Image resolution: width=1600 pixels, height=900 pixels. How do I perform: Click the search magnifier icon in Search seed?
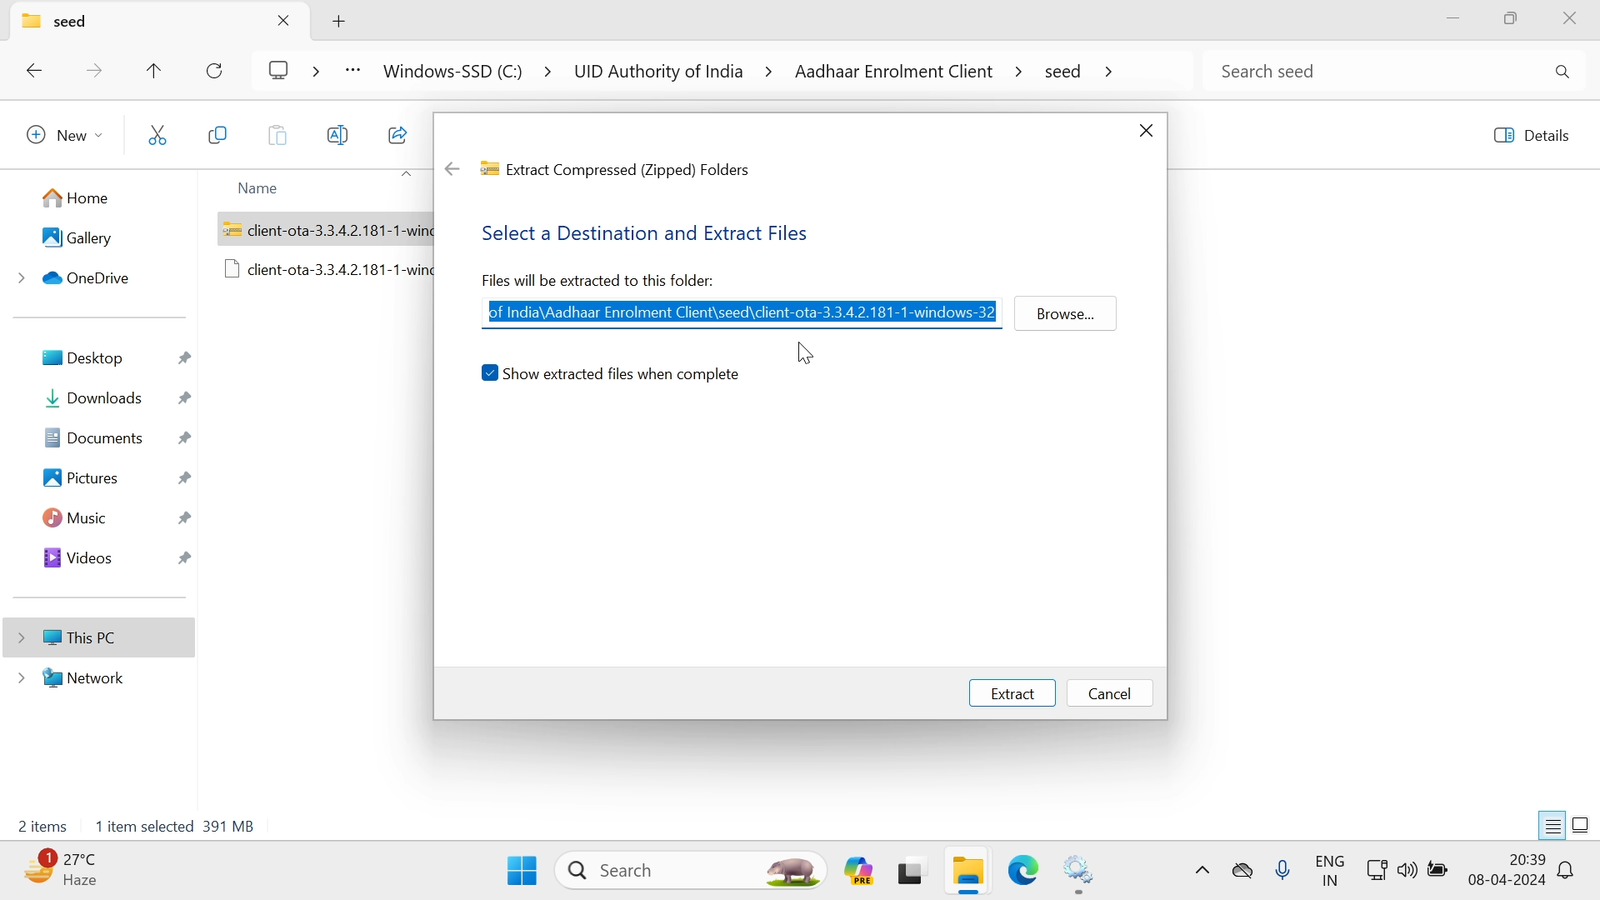tap(1562, 72)
